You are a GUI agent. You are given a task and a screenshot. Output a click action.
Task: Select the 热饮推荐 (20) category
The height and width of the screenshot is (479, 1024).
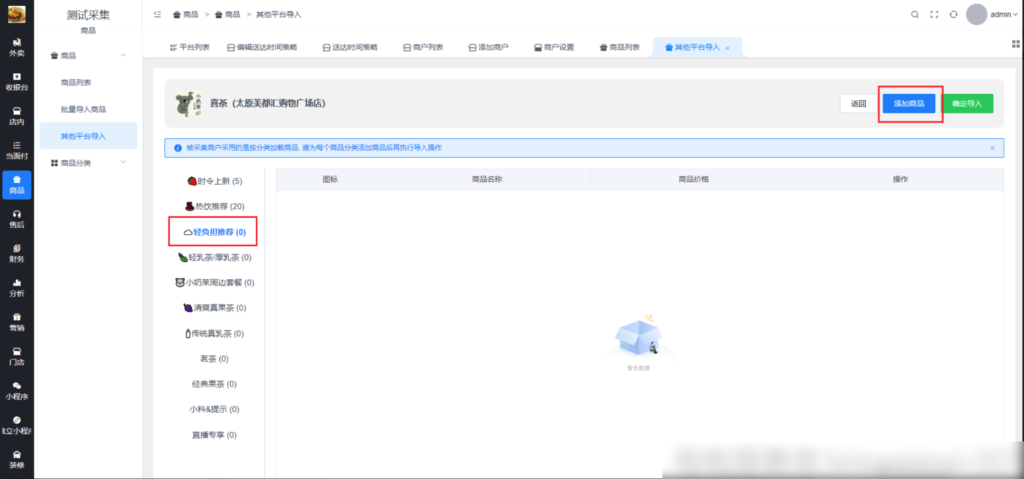[x=214, y=206]
